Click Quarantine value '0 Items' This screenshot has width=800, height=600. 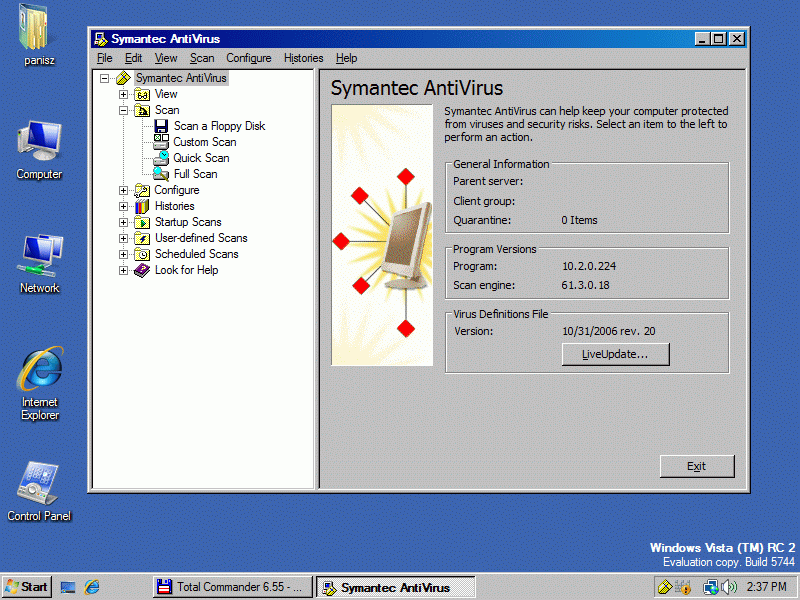coord(579,220)
